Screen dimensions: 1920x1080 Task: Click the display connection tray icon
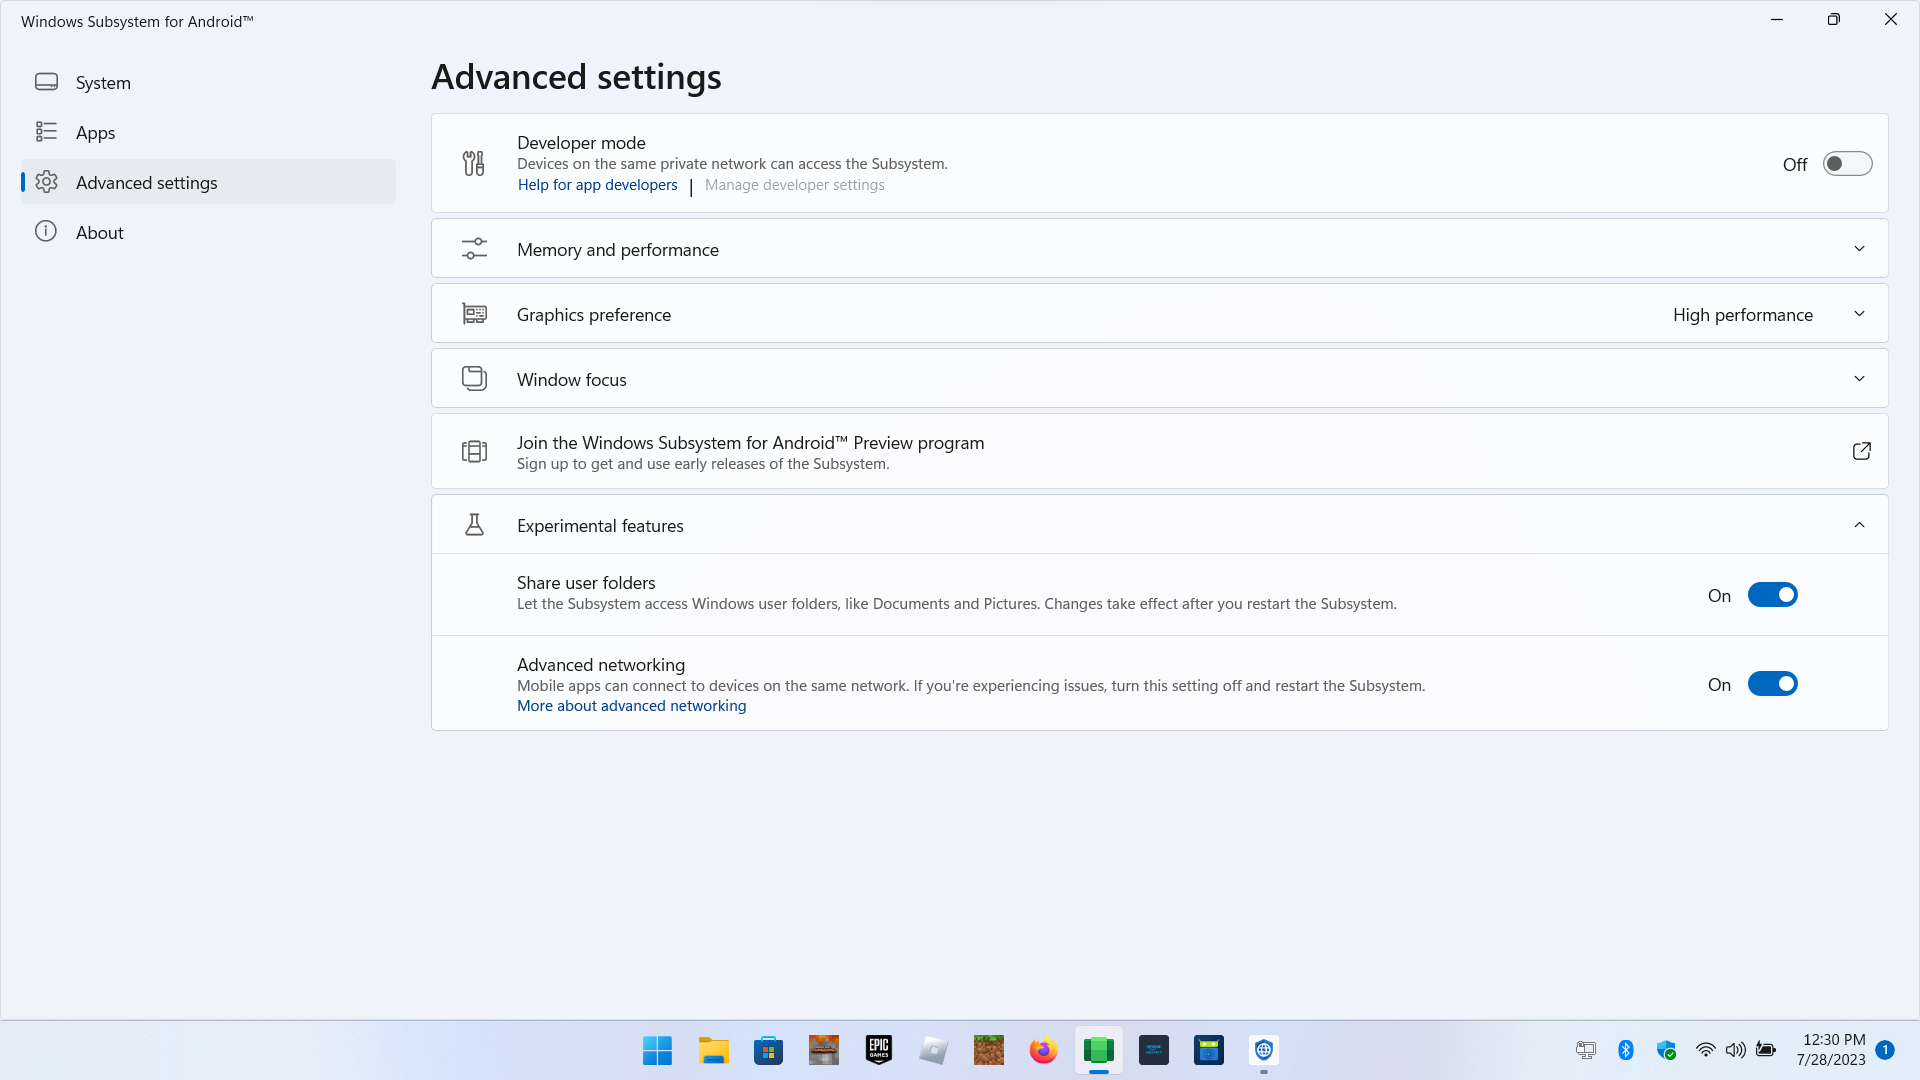(1586, 1050)
